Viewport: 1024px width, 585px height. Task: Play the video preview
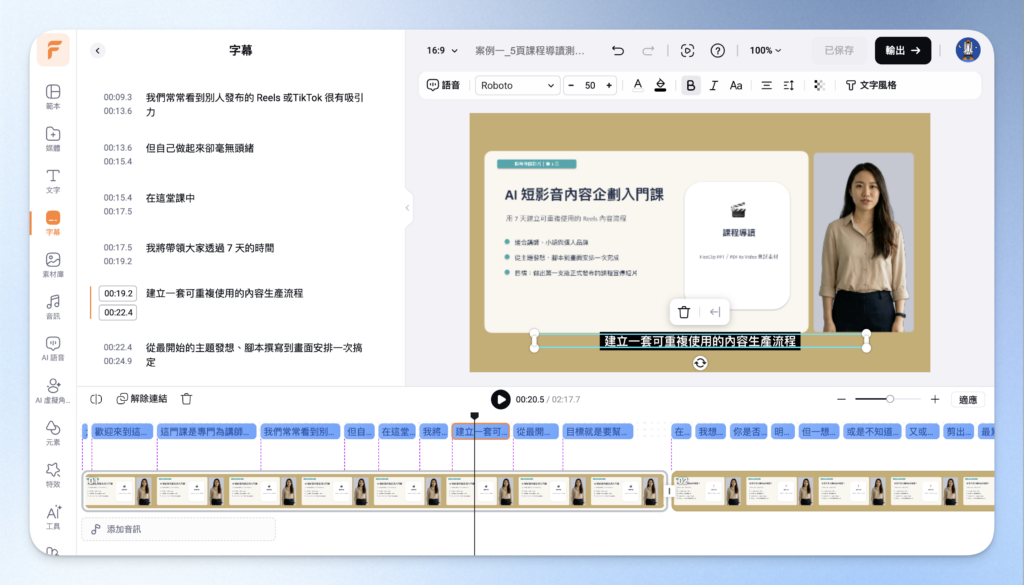tap(500, 399)
